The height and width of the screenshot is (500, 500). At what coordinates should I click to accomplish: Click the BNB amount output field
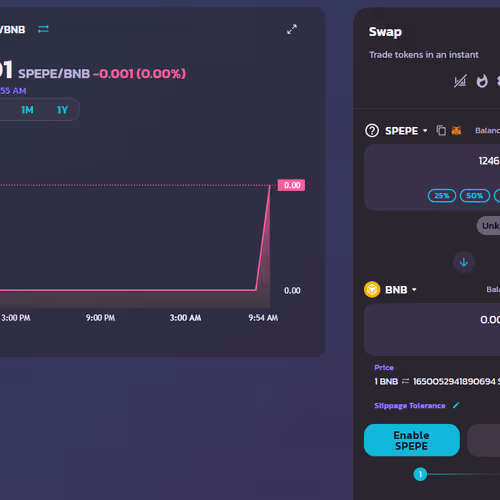pos(432,329)
